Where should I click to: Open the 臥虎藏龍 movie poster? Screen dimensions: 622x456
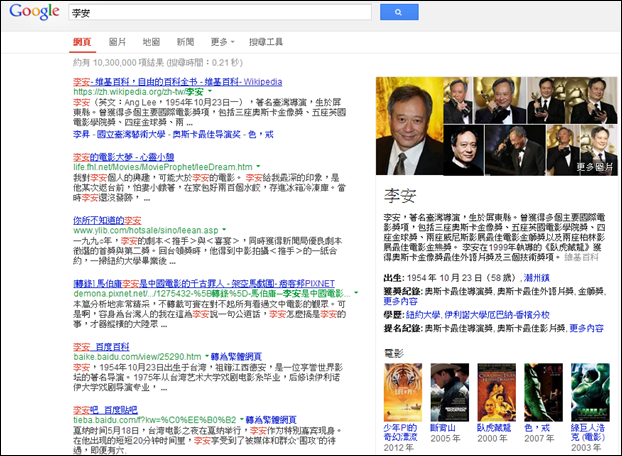click(496, 392)
